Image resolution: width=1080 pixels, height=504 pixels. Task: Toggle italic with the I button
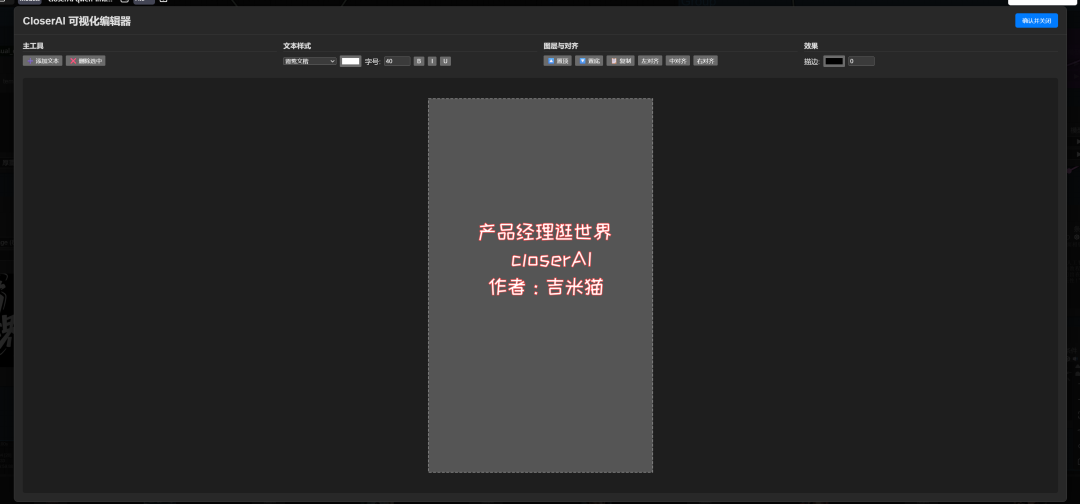(433, 61)
